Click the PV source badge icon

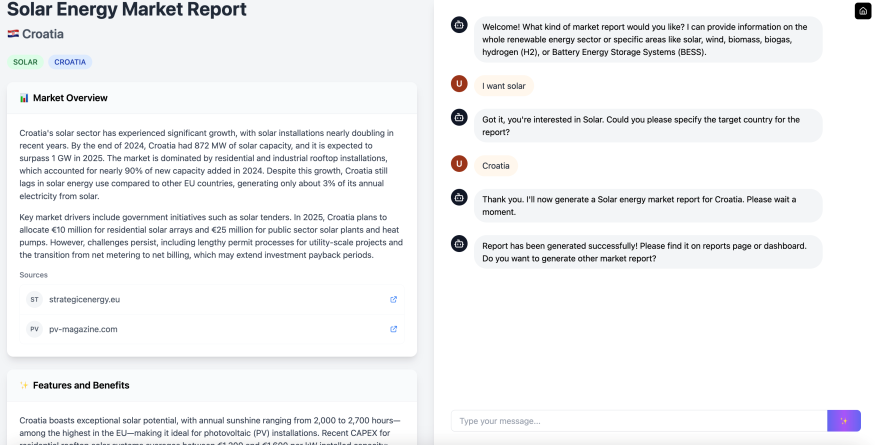click(x=34, y=329)
